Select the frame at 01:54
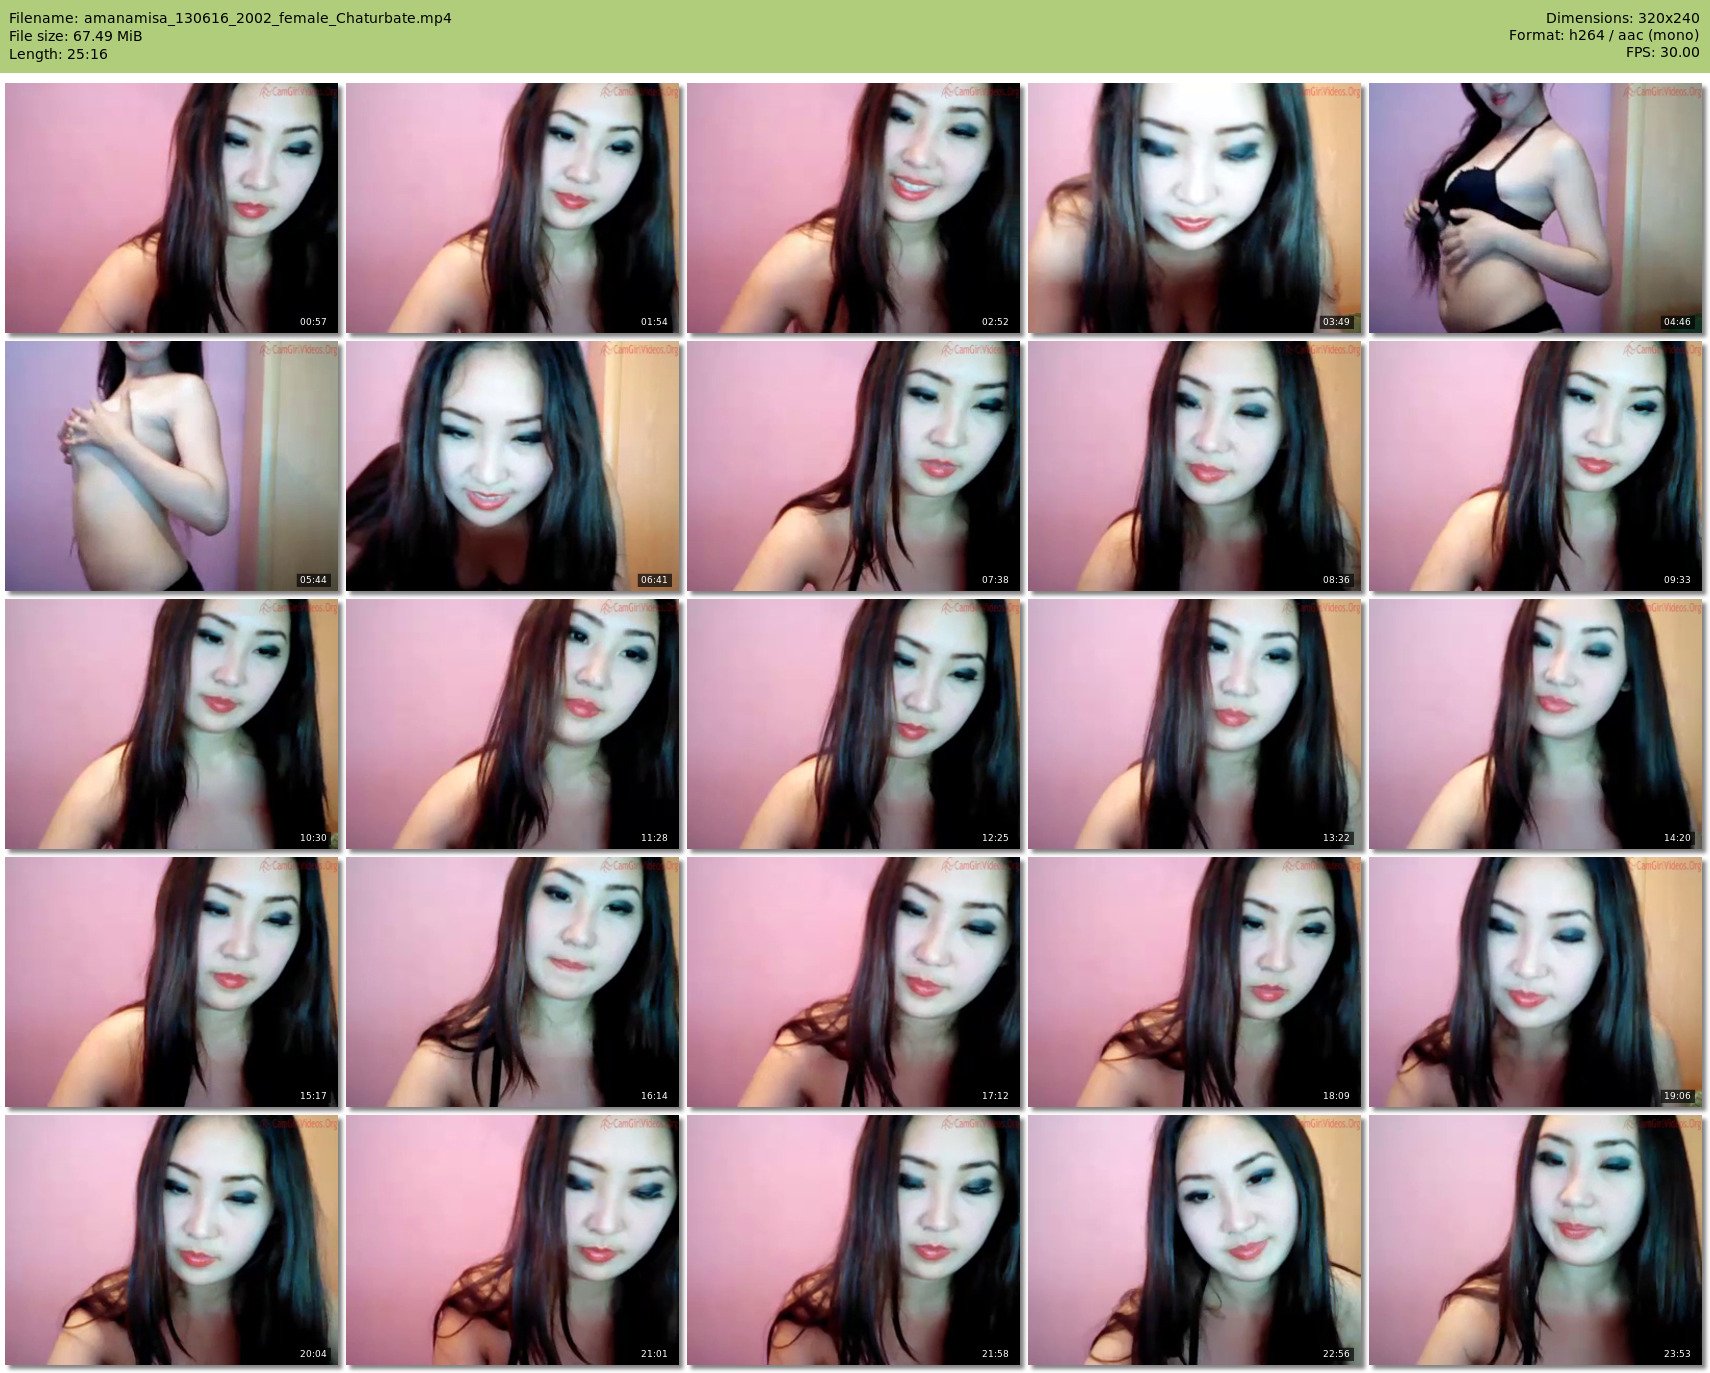The height and width of the screenshot is (1373, 1710). click(x=512, y=207)
